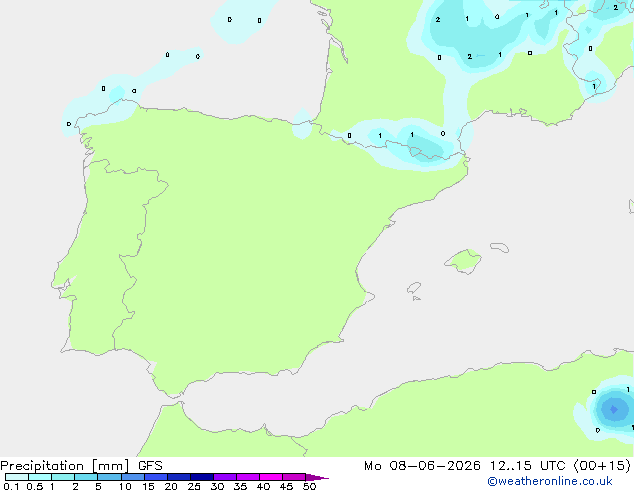Pick the 15–20 mm blue legend swatch
Screen dimensions: 634x490
156,477
